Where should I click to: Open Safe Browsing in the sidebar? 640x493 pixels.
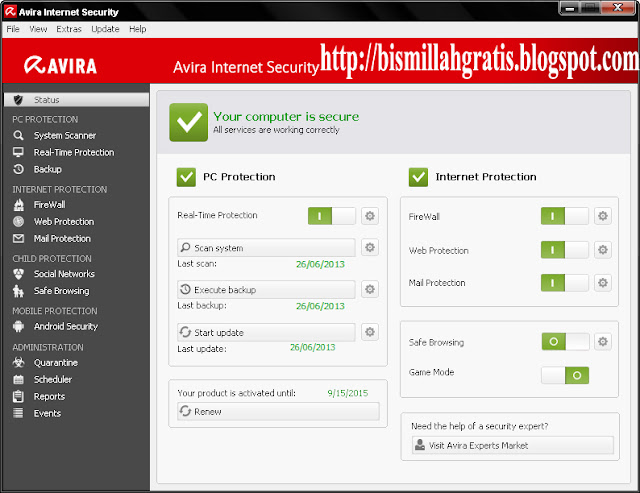point(62,291)
